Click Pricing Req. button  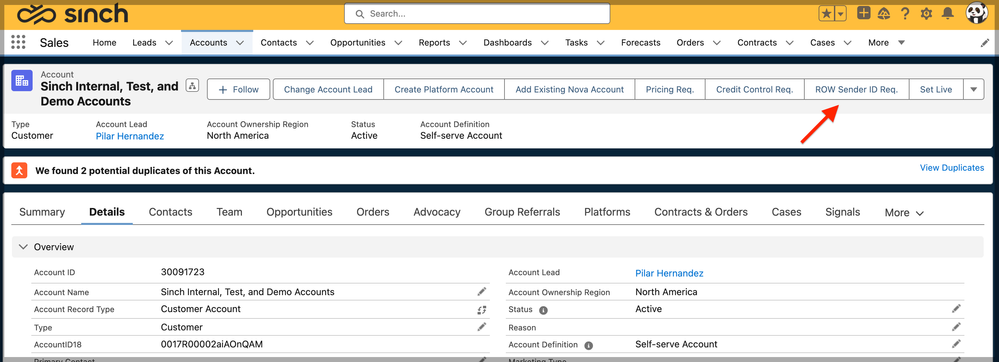(670, 90)
